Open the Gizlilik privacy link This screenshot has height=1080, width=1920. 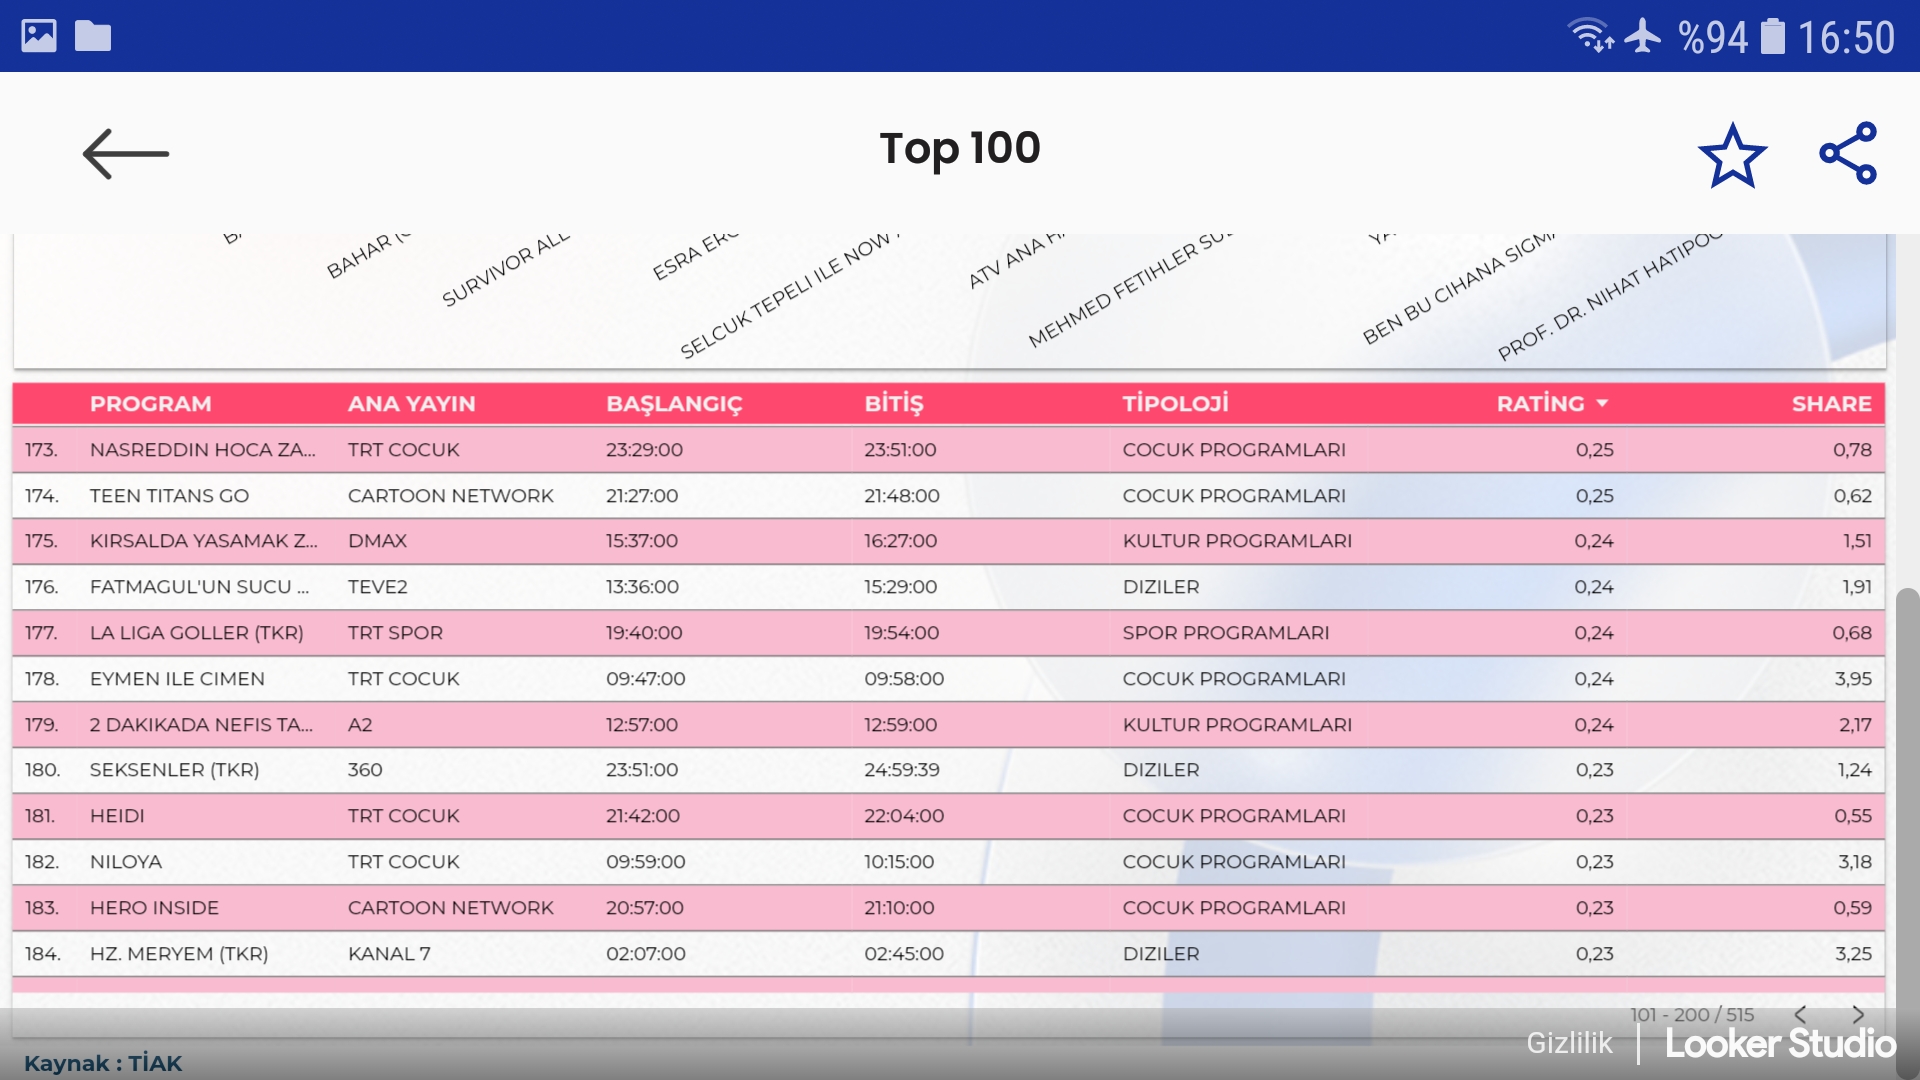[1569, 1043]
